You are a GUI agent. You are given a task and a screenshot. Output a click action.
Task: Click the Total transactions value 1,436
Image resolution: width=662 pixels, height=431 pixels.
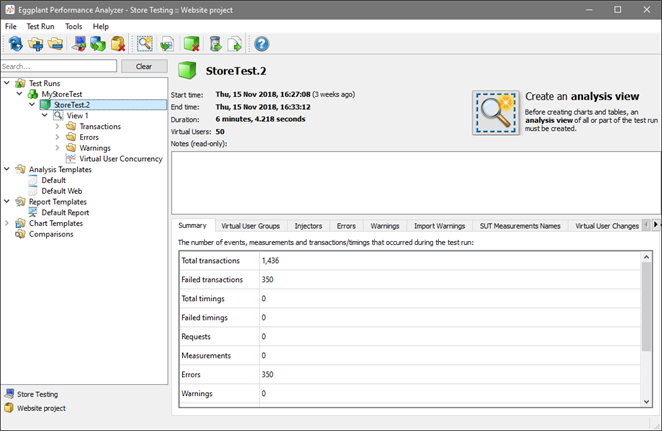click(270, 260)
